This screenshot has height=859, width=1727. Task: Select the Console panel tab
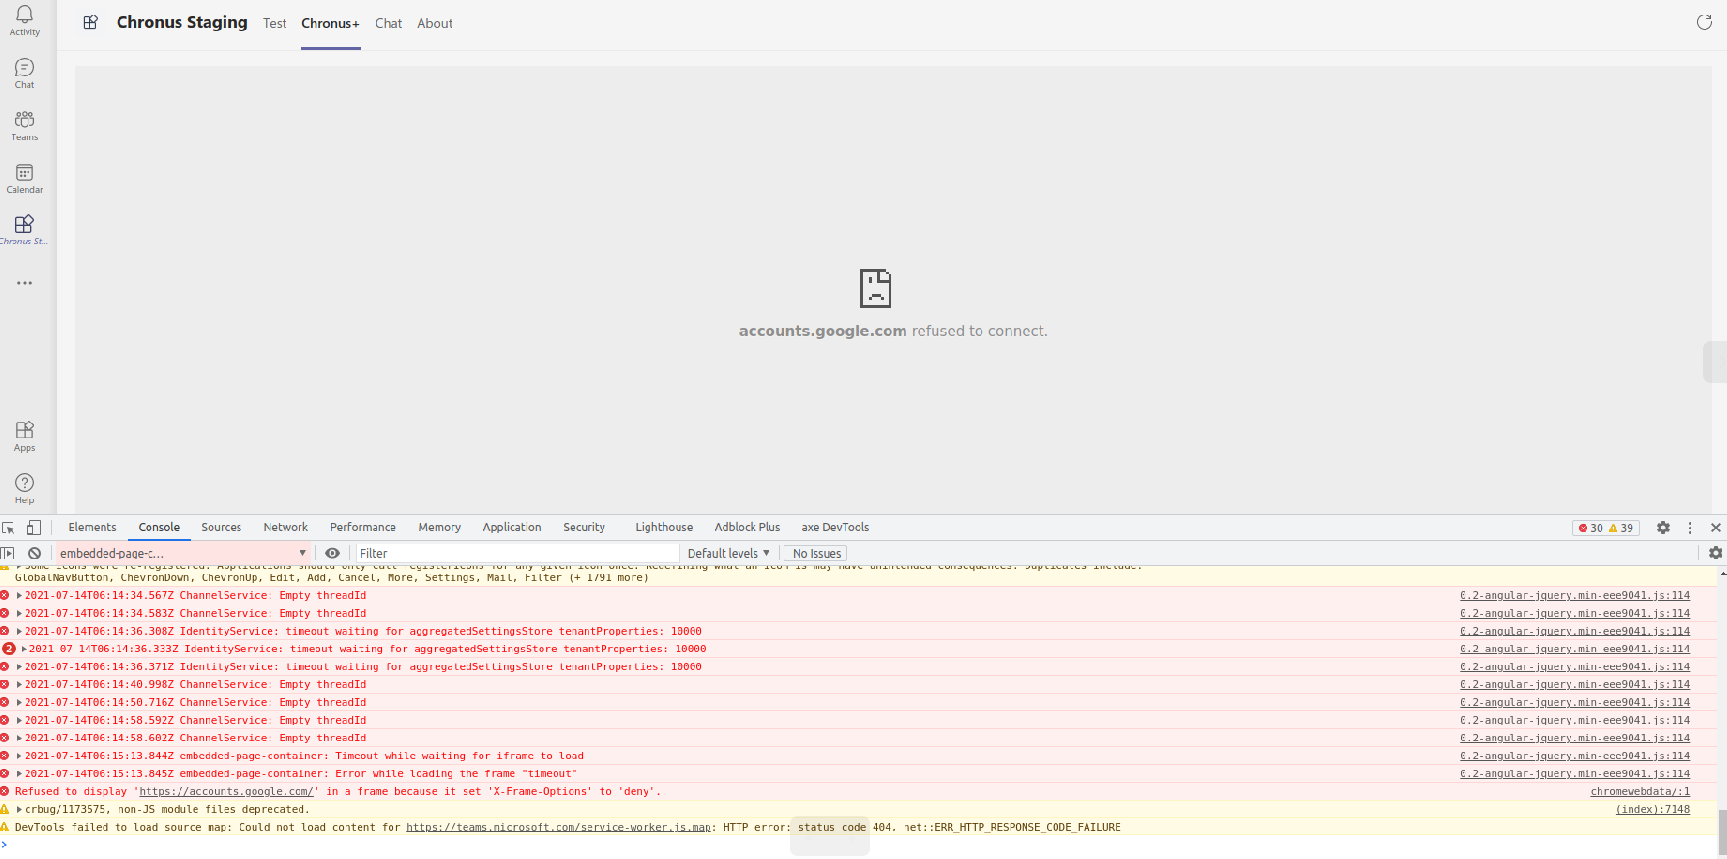pyautogui.click(x=159, y=527)
